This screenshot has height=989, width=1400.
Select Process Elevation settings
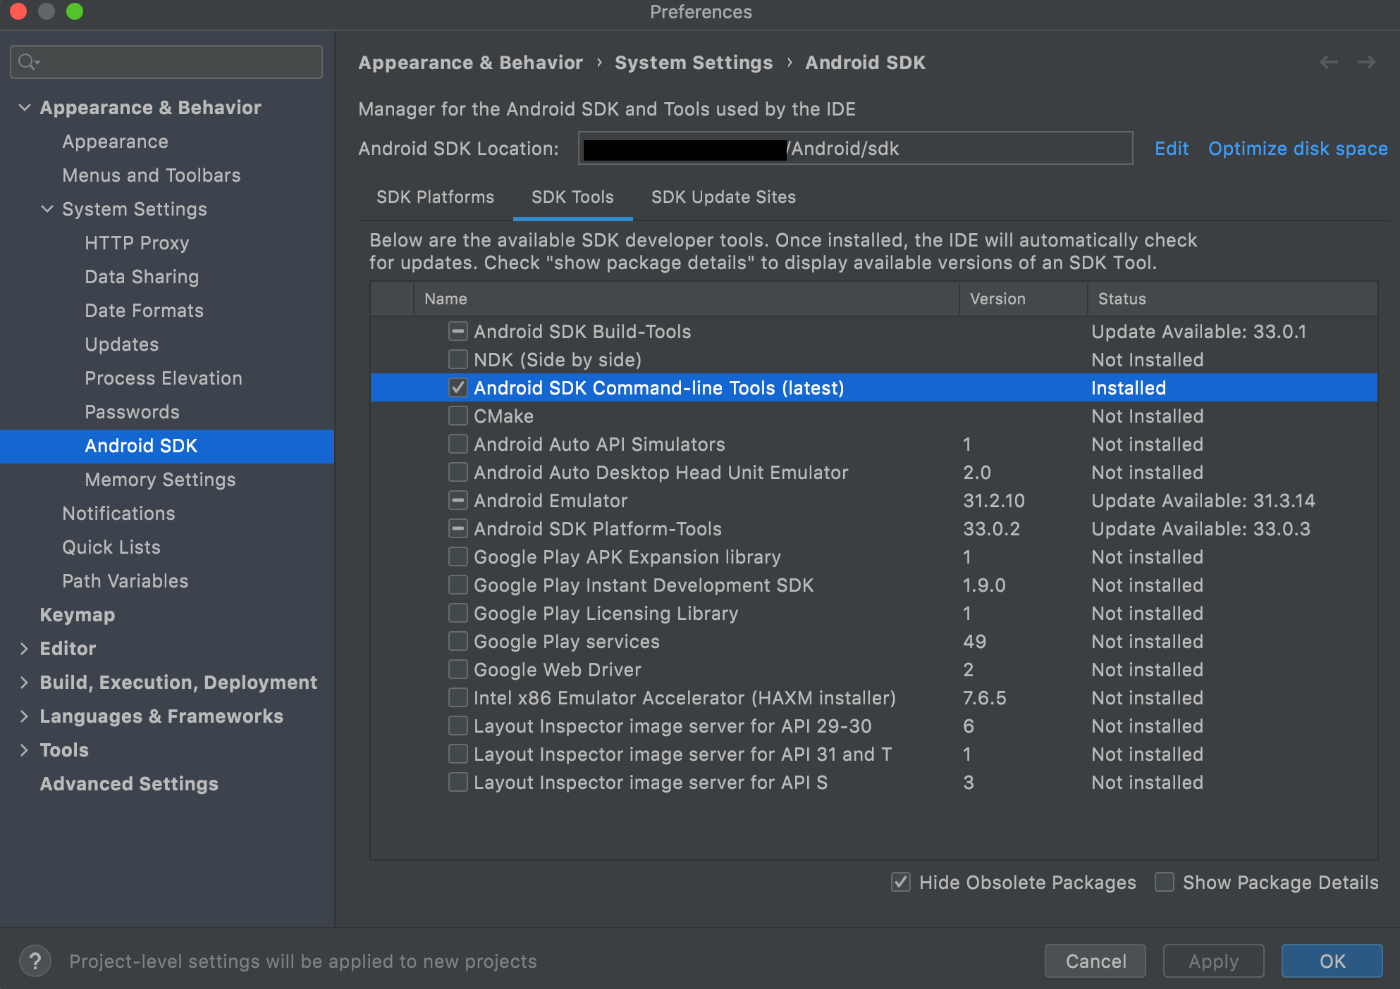(x=163, y=378)
